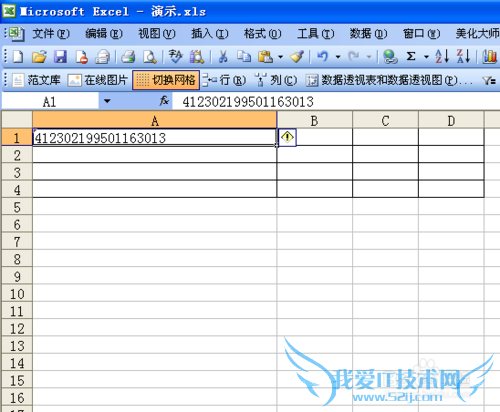
Task: Click the 行(R) row button
Action: (224, 80)
